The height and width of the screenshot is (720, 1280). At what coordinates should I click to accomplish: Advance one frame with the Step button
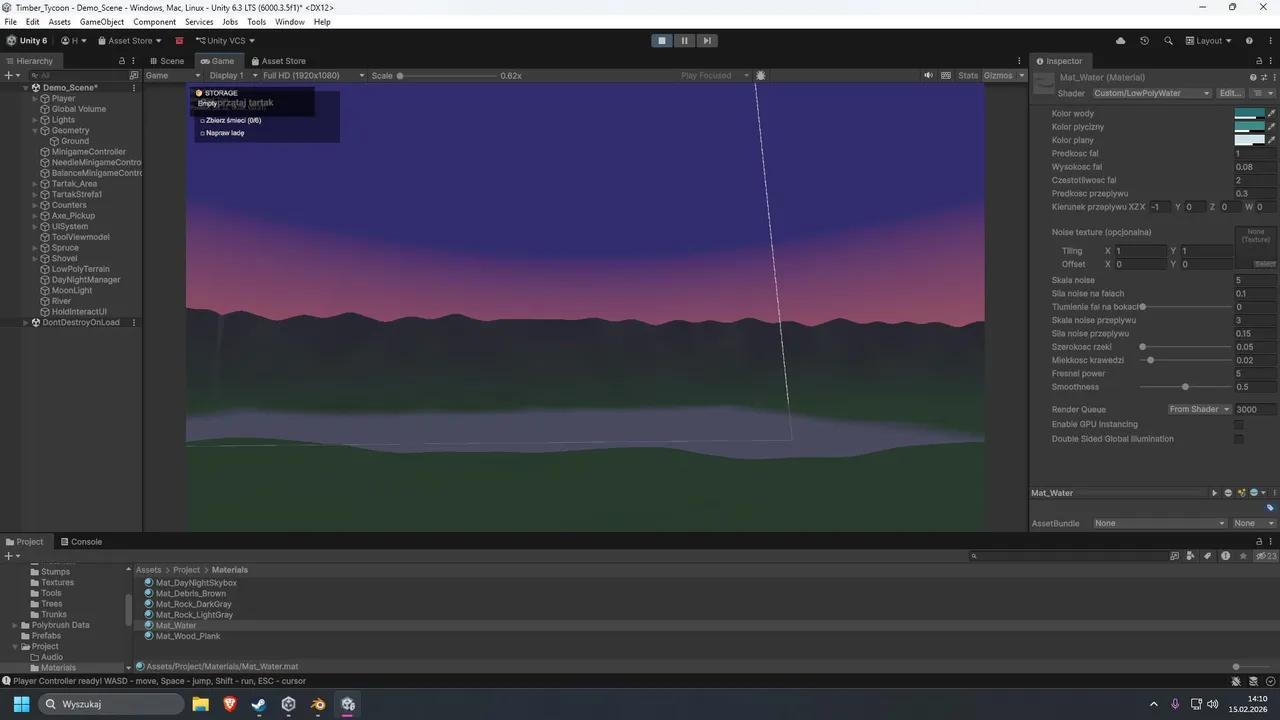(x=707, y=41)
